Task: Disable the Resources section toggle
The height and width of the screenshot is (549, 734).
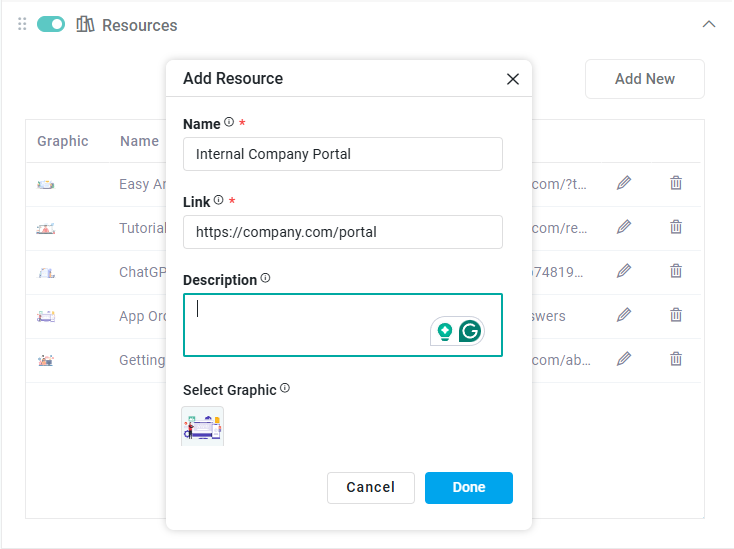Action: point(51,24)
